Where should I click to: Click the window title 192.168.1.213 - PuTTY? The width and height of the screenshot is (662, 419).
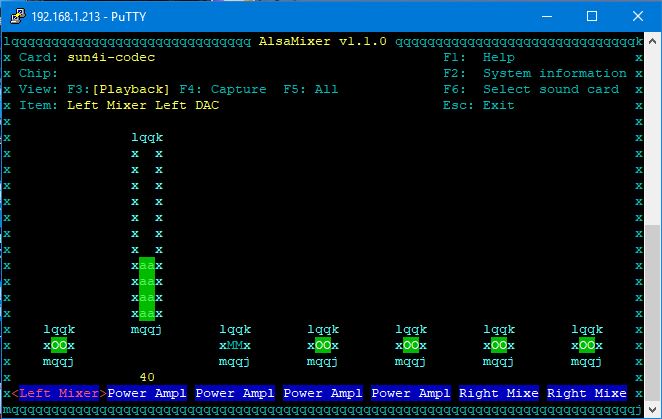pyautogui.click(x=89, y=16)
